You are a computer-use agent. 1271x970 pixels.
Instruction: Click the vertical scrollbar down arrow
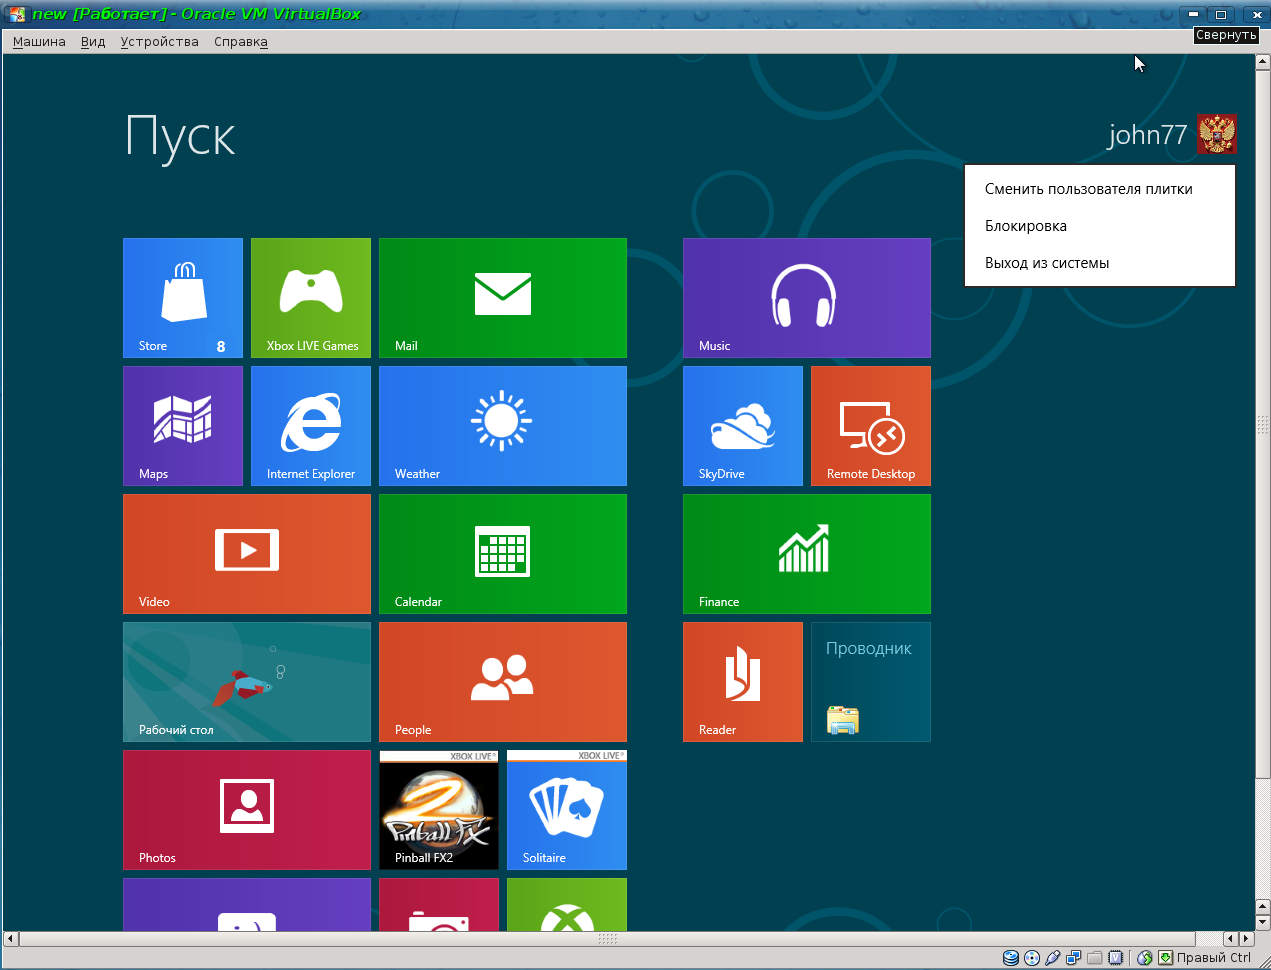(x=1262, y=922)
